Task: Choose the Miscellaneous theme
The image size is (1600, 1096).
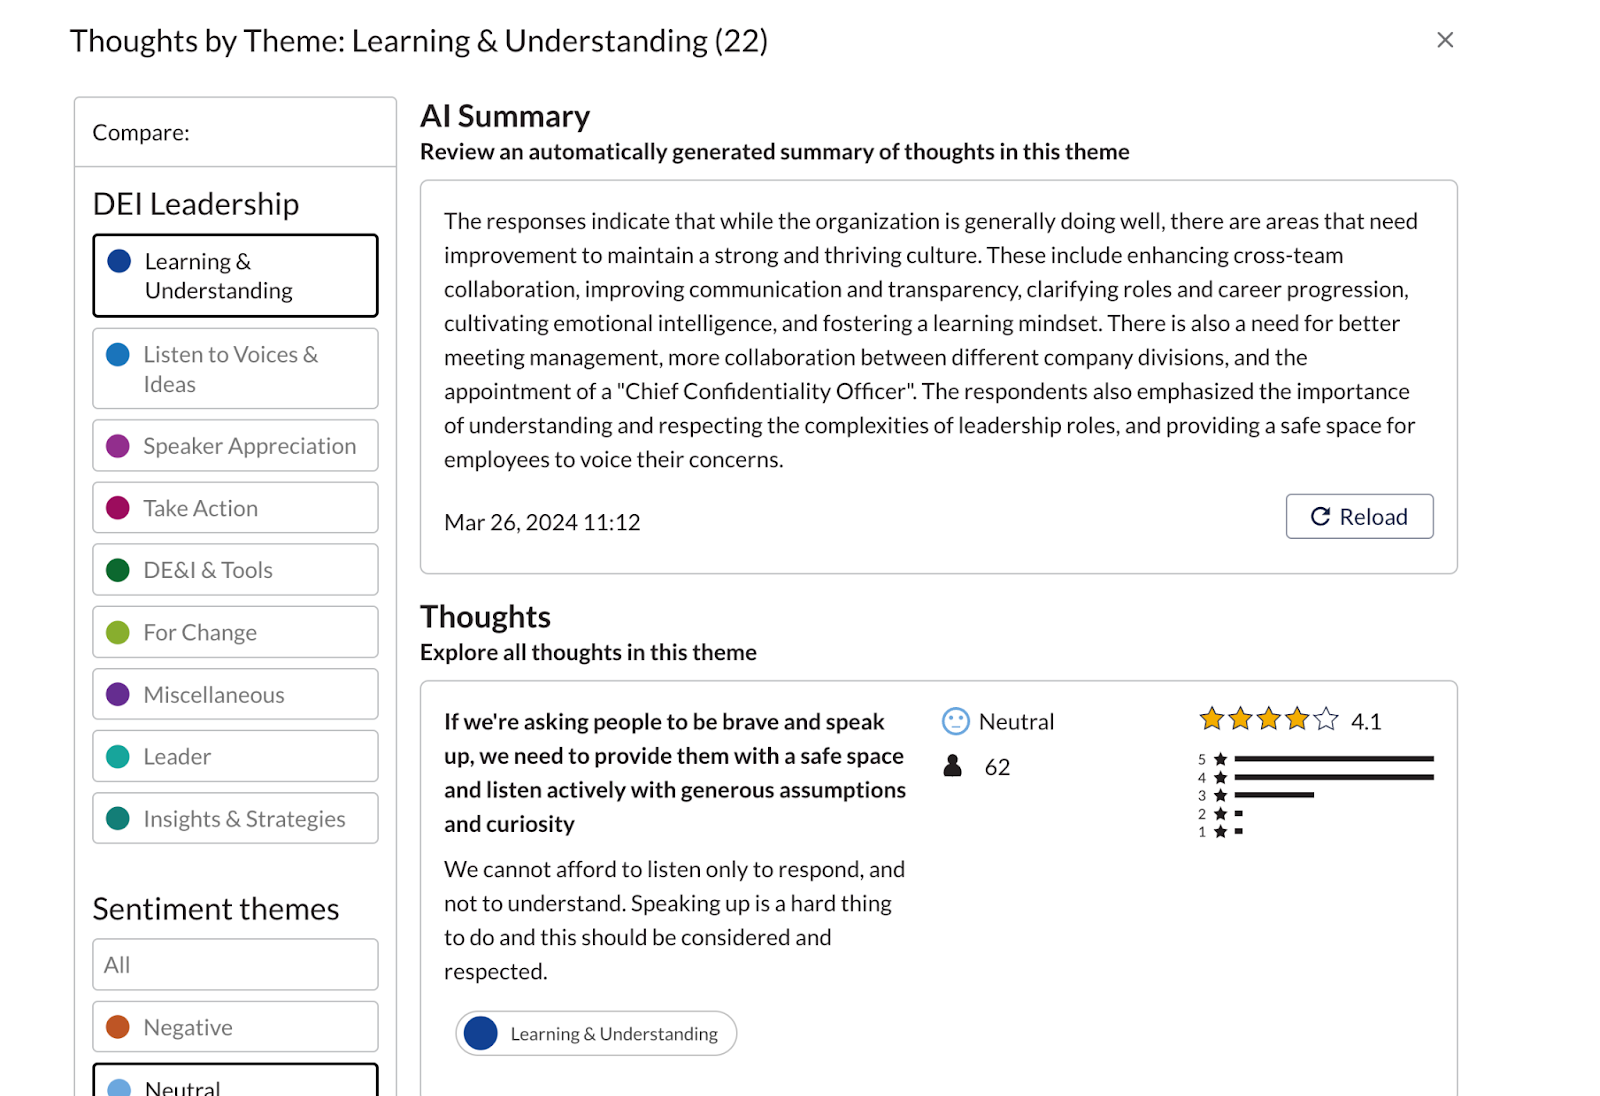Action: click(235, 694)
